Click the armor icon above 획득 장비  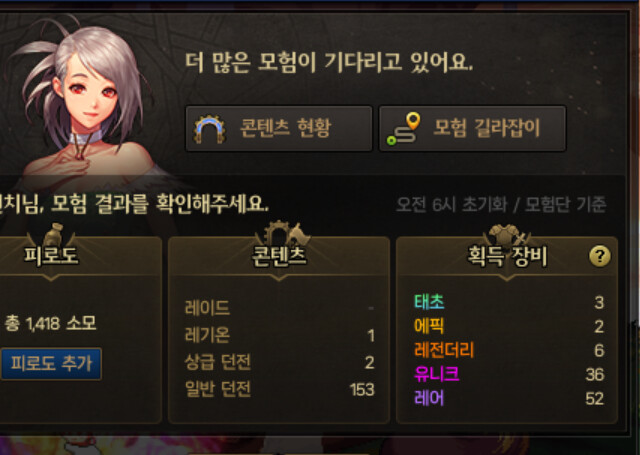(x=507, y=234)
